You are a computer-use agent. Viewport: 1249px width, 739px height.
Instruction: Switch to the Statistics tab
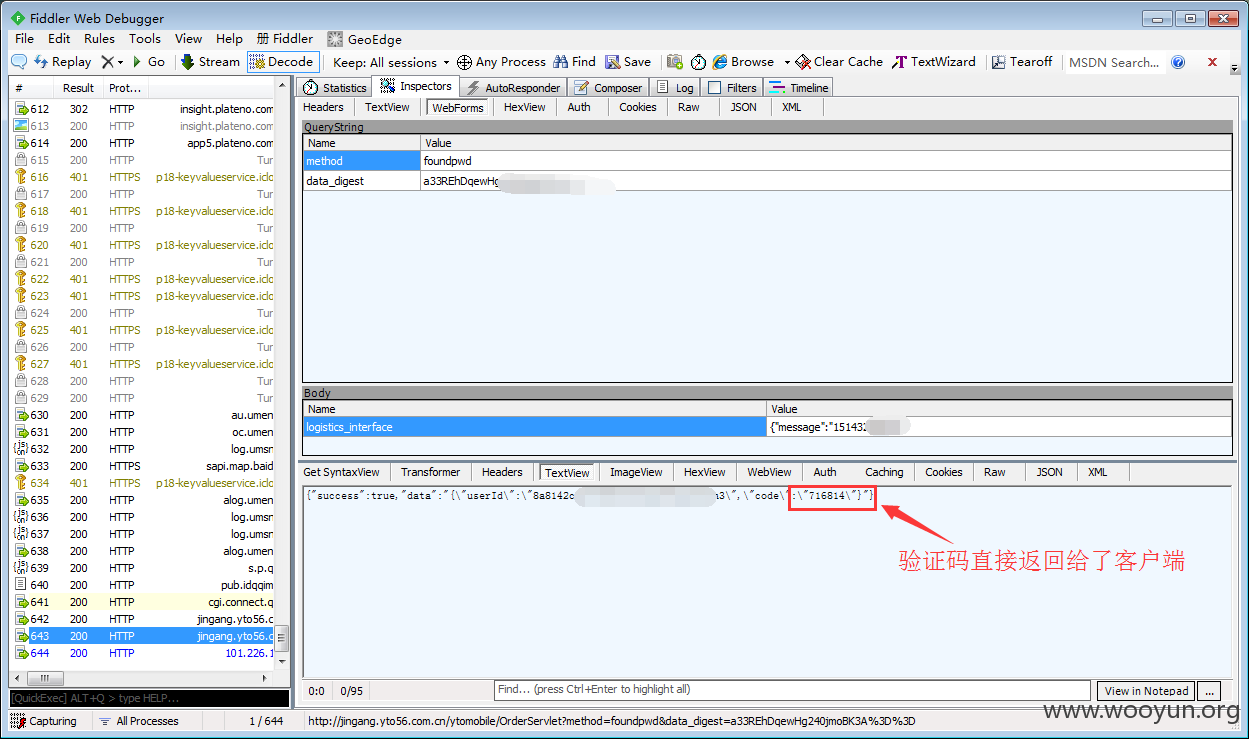[335, 88]
